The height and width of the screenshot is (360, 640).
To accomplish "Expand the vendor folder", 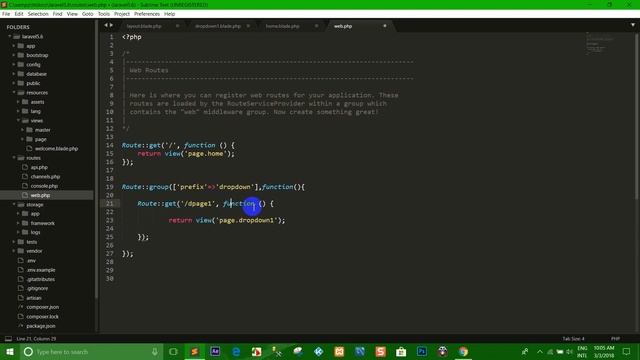I will [x=14, y=251].
